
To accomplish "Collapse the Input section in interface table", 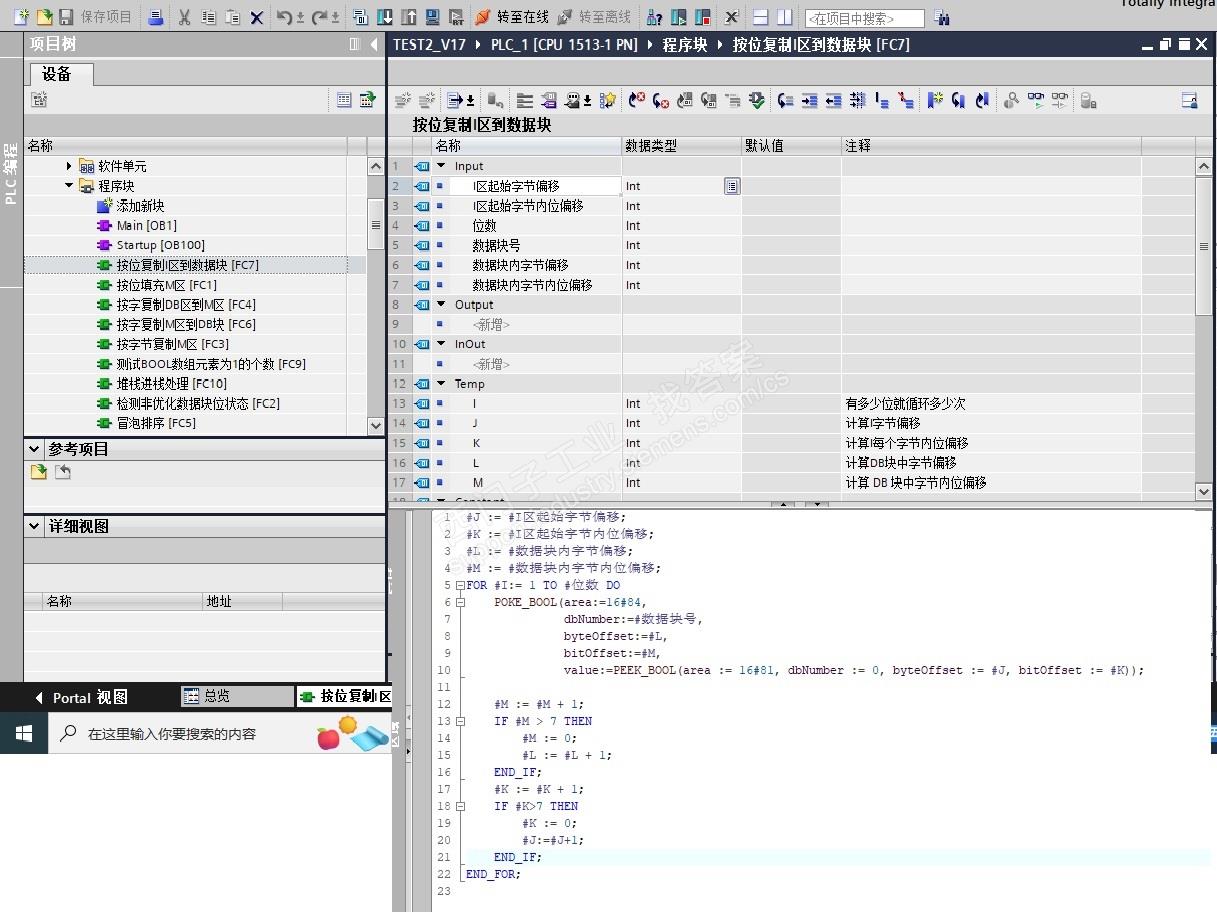I will [x=441, y=166].
